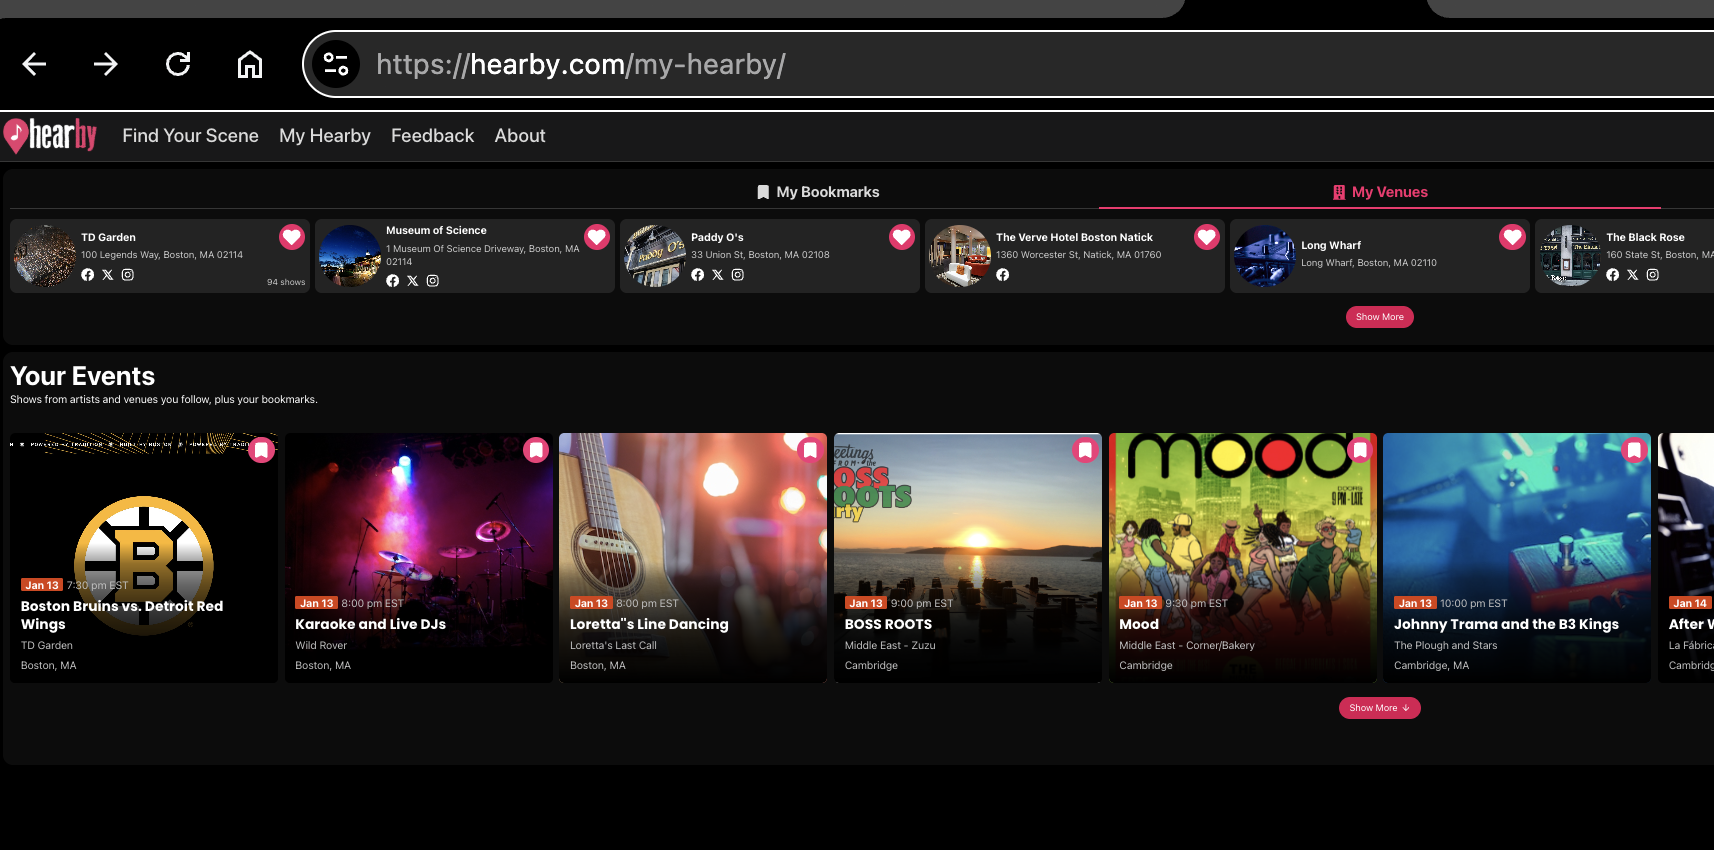Toggle bookmark on Mood event

(x=1361, y=450)
